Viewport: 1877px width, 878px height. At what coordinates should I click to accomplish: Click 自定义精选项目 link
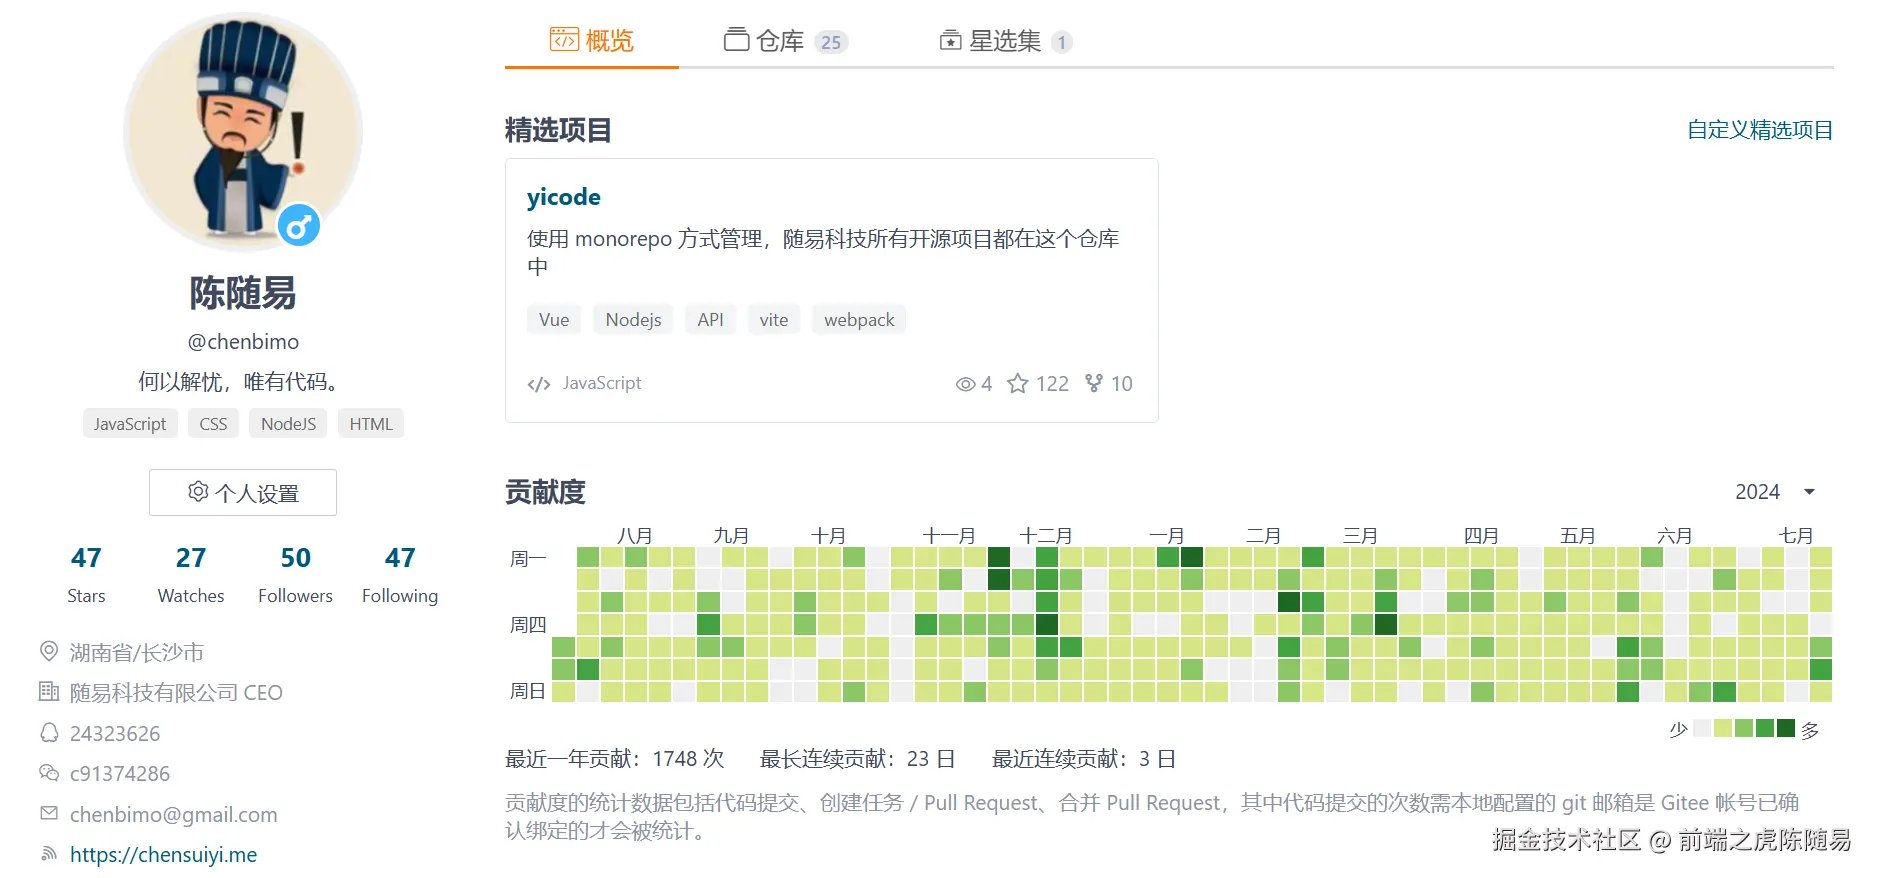(1759, 130)
